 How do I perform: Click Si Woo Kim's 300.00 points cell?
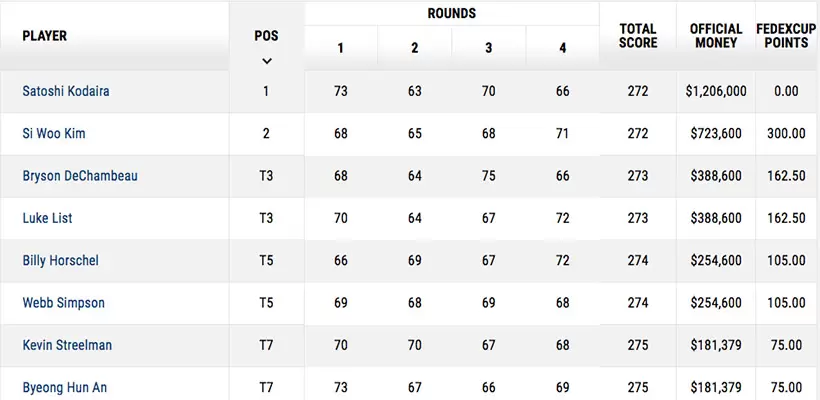[x=786, y=133]
